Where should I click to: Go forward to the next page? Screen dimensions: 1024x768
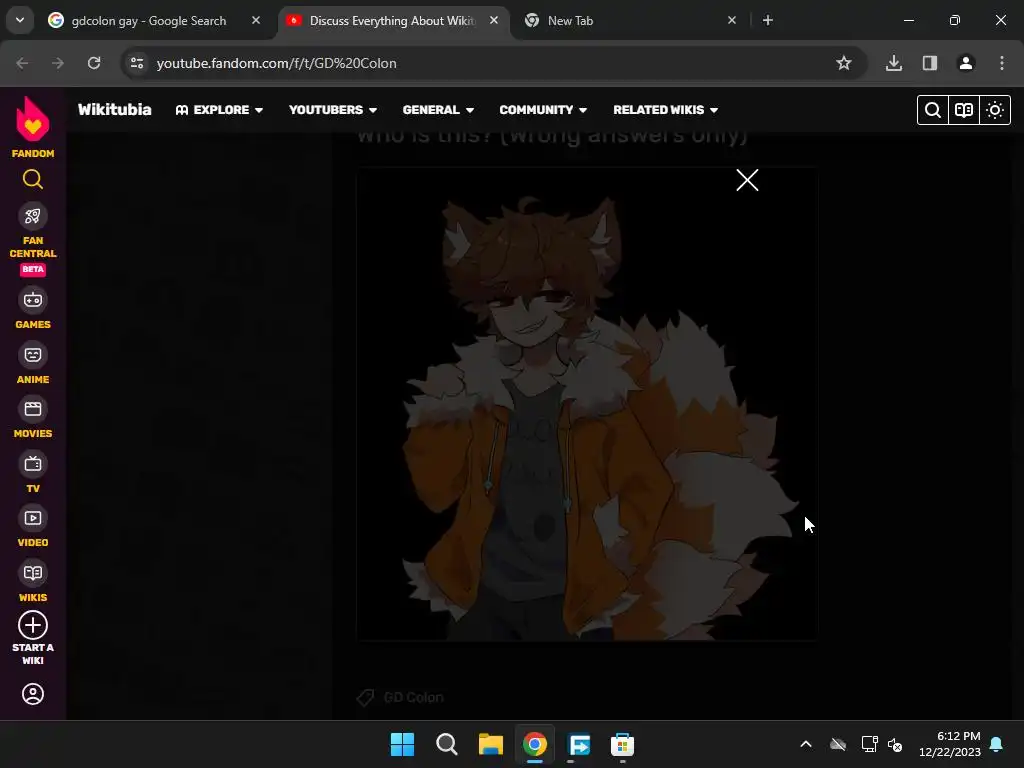tap(58, 63)
